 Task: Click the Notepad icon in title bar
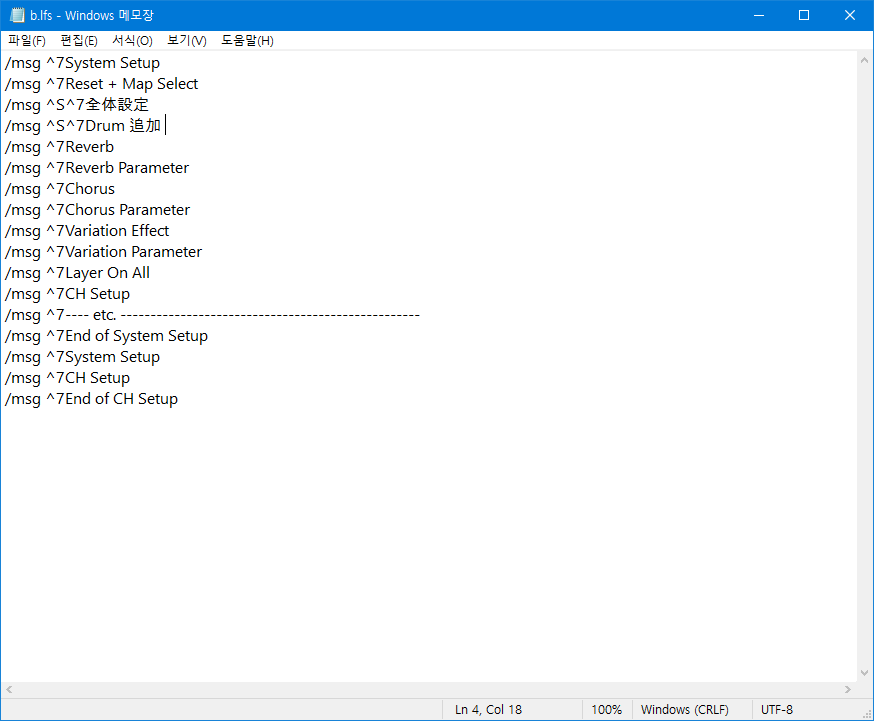point(17,15)
